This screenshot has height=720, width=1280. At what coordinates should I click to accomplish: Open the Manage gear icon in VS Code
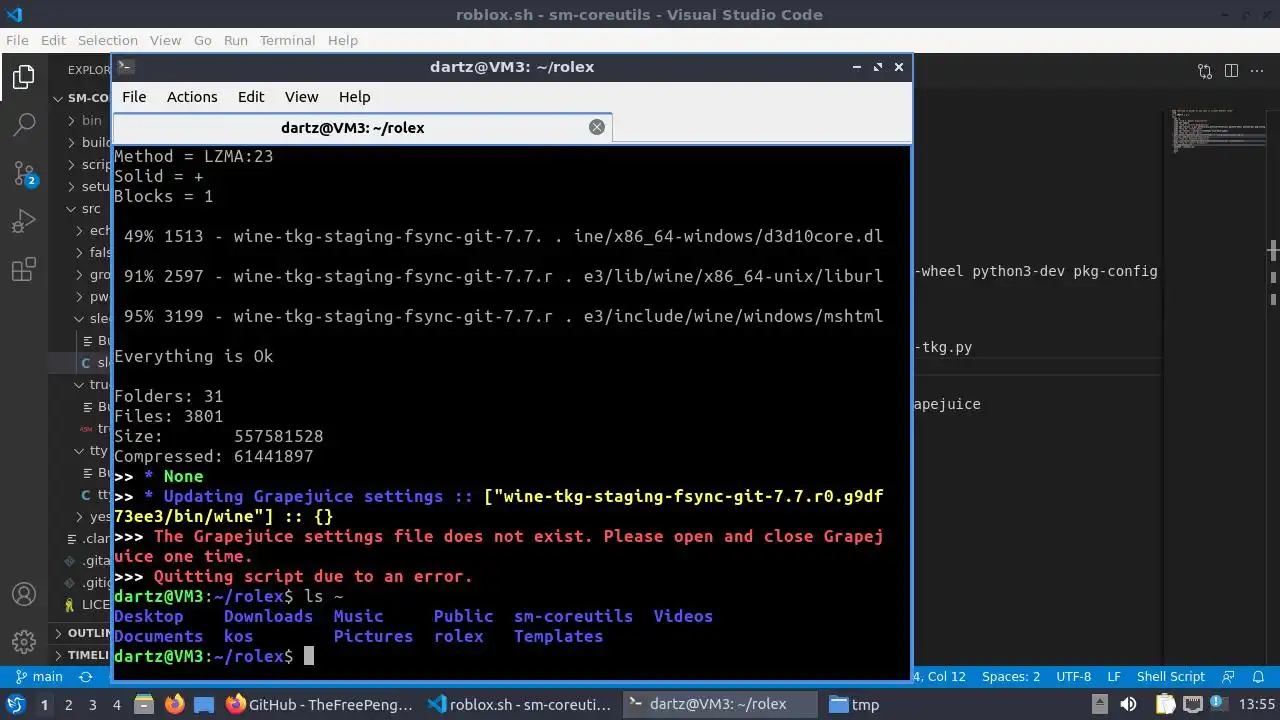[x=24, y=641]
